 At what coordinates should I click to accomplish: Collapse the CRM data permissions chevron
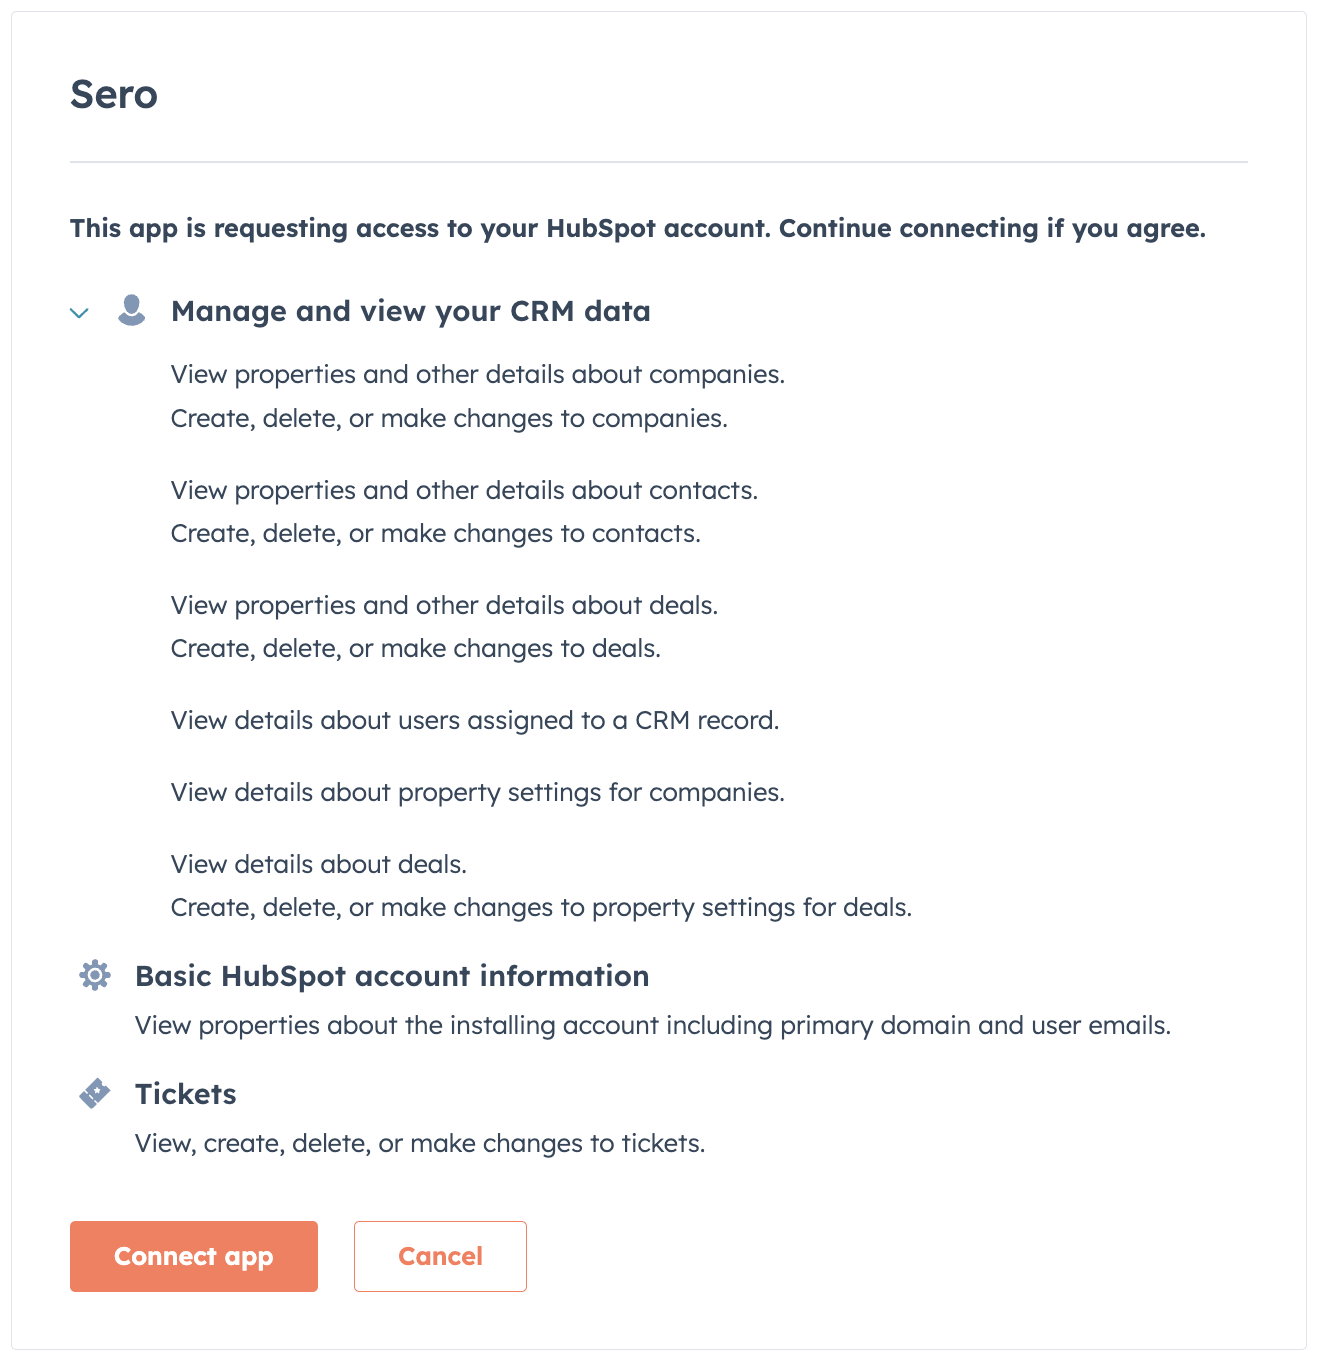[80, 313]
